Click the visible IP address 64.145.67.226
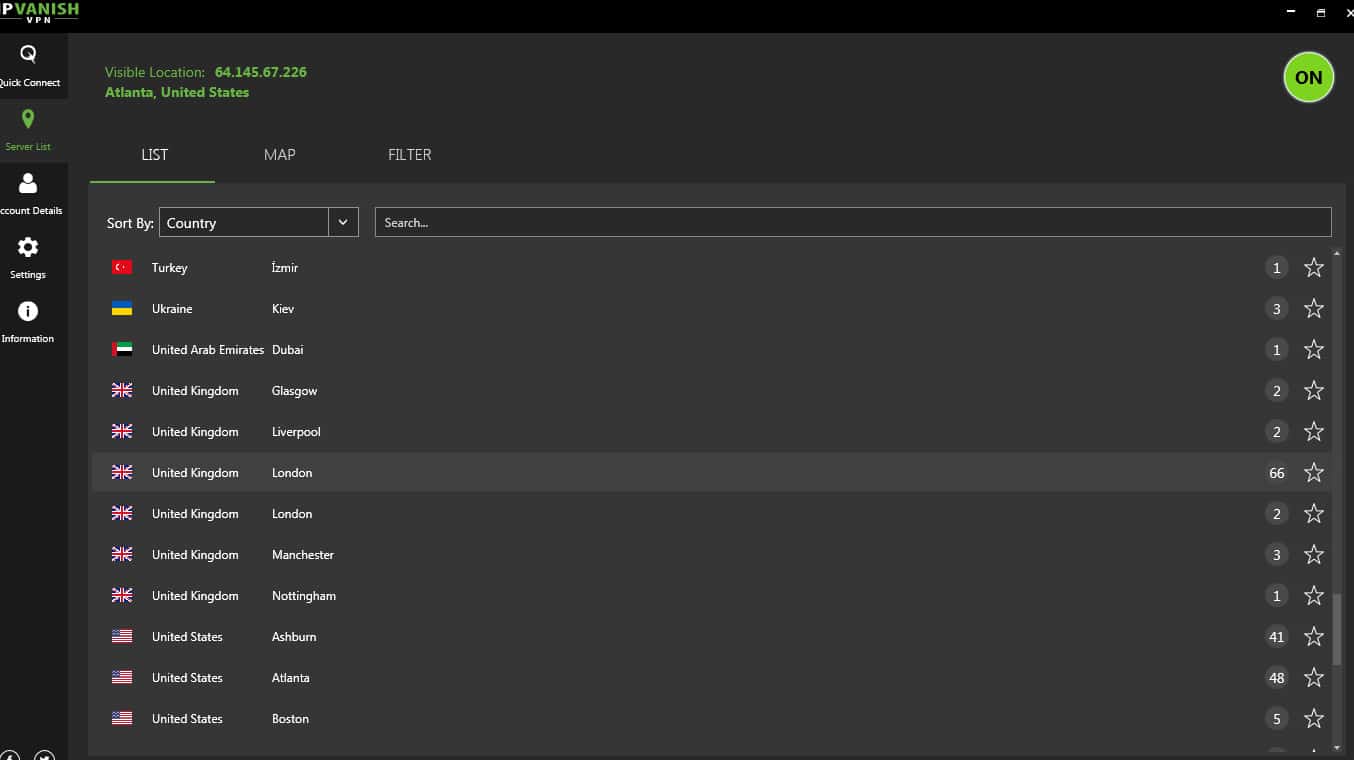The image size is (1354, 760). 261,72
